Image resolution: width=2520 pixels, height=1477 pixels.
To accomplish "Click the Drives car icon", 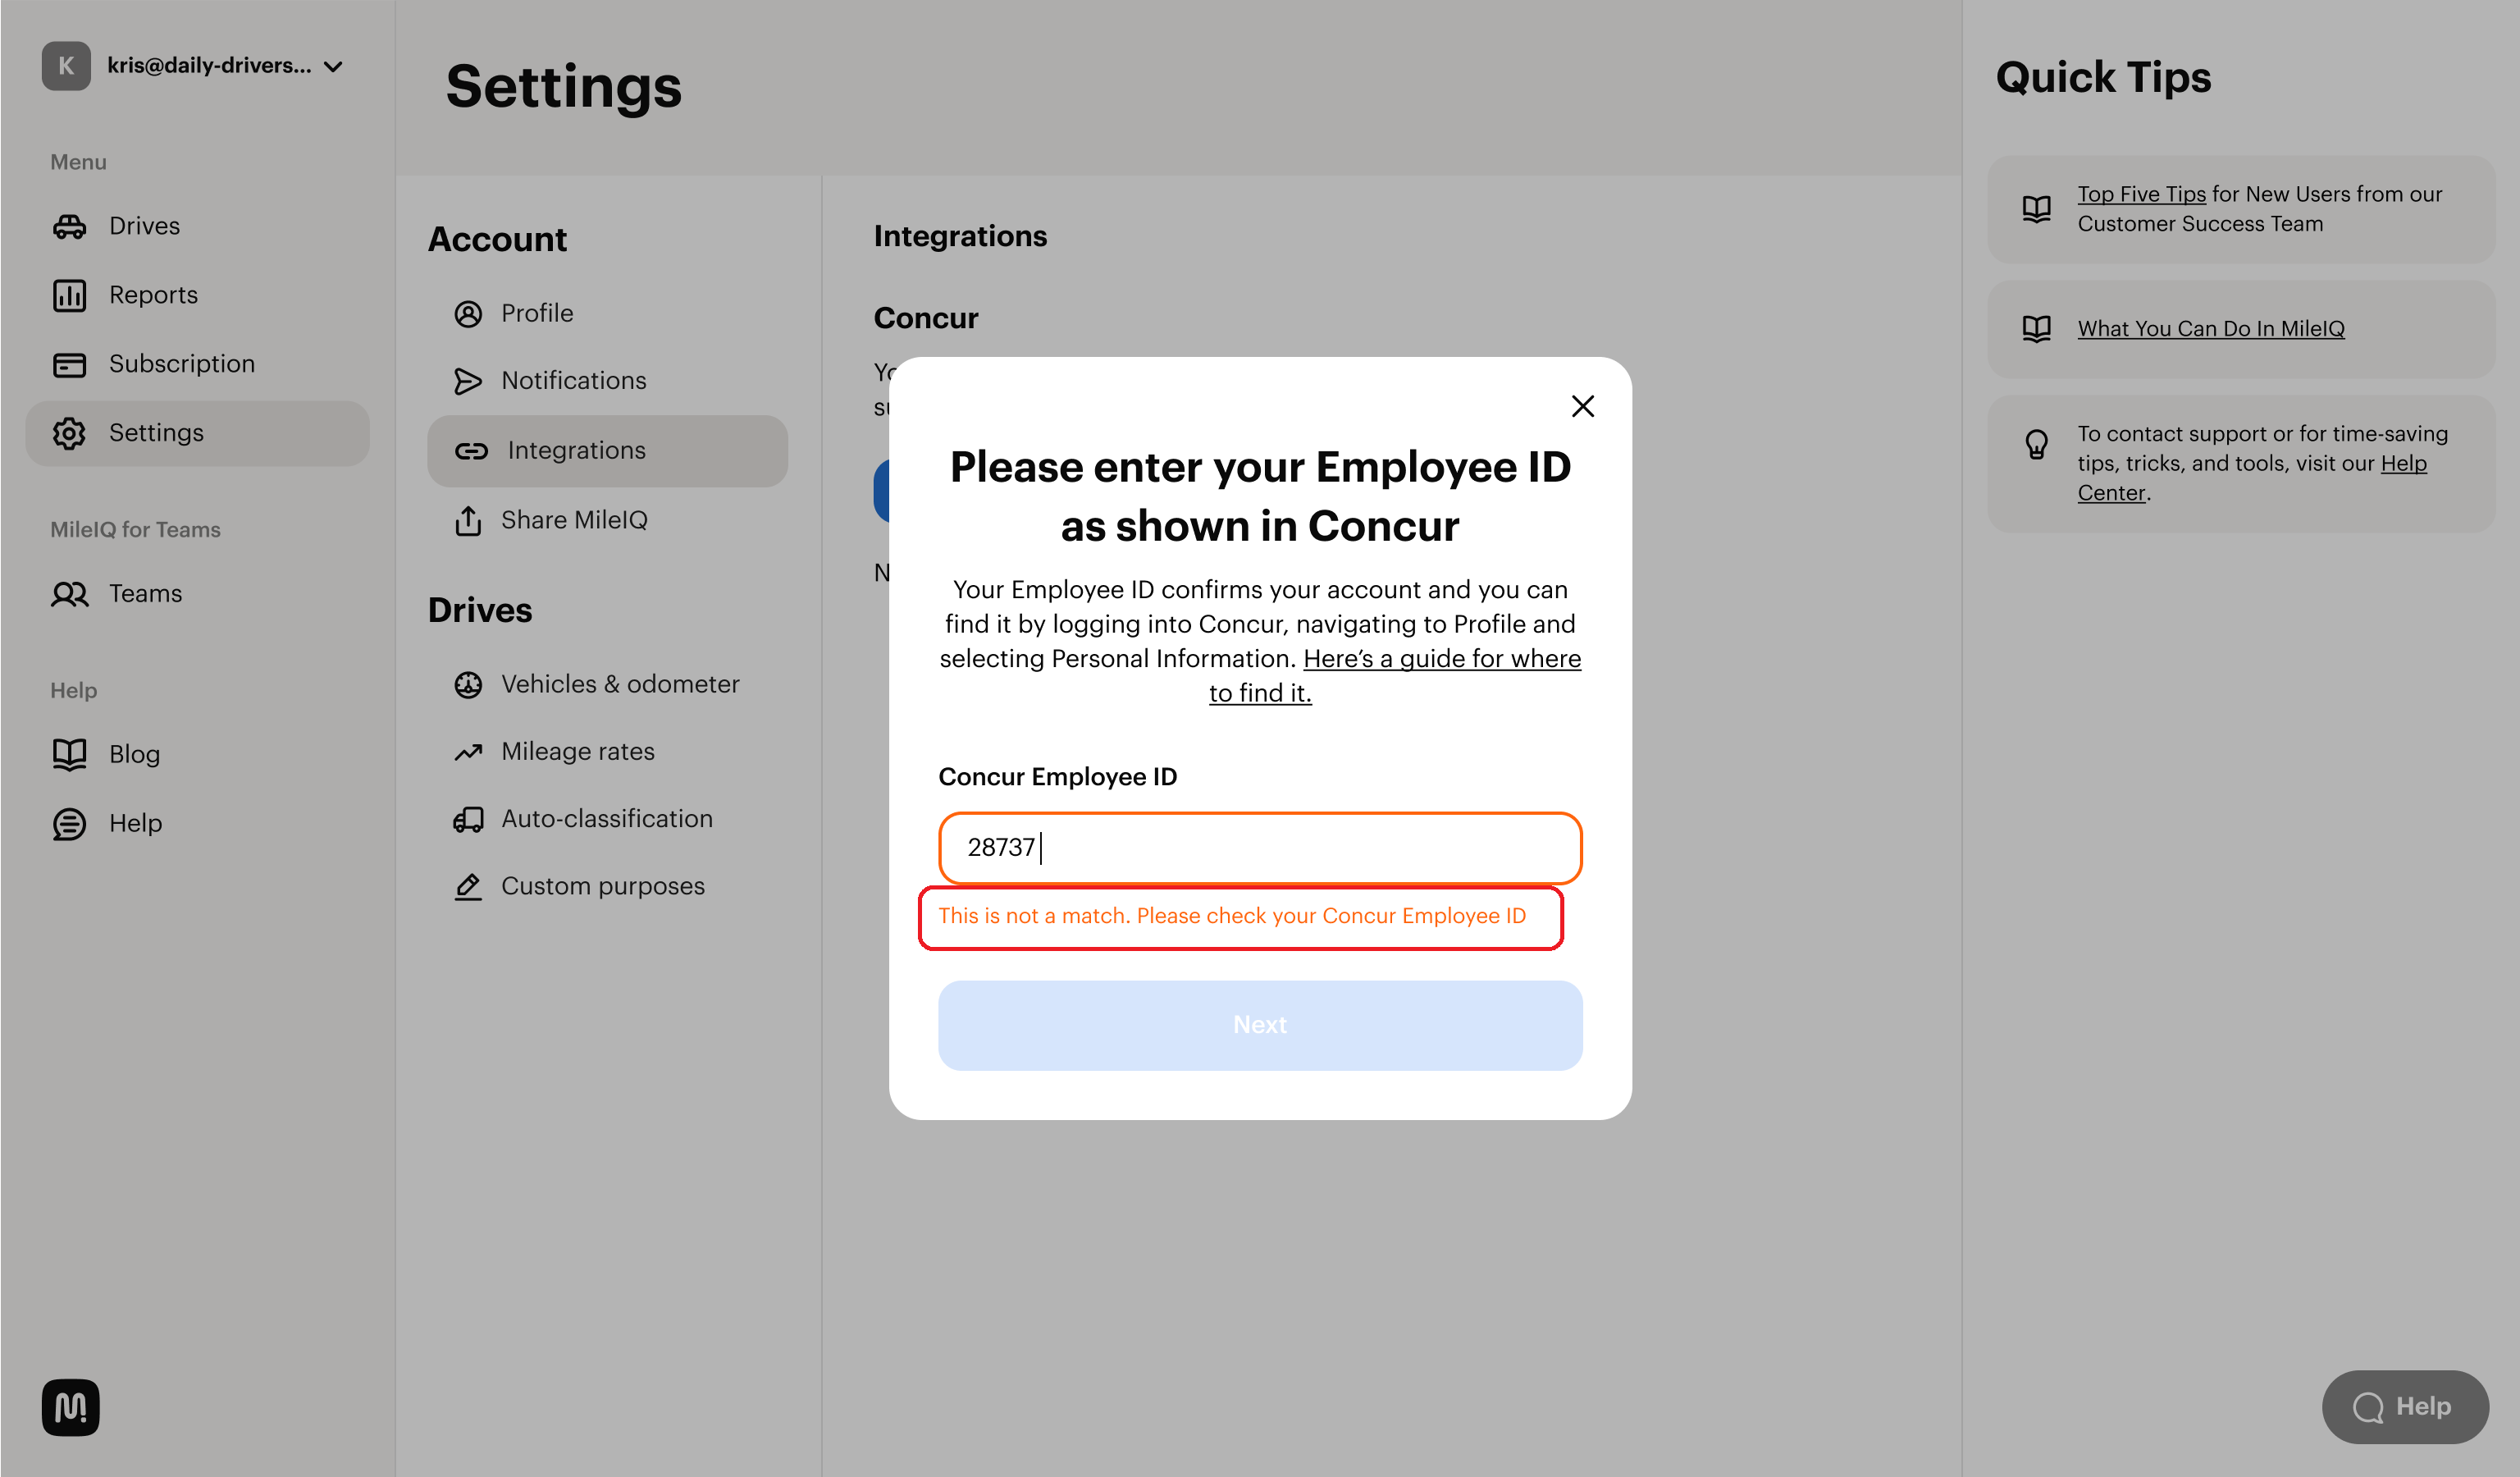I will pos(69,226).
